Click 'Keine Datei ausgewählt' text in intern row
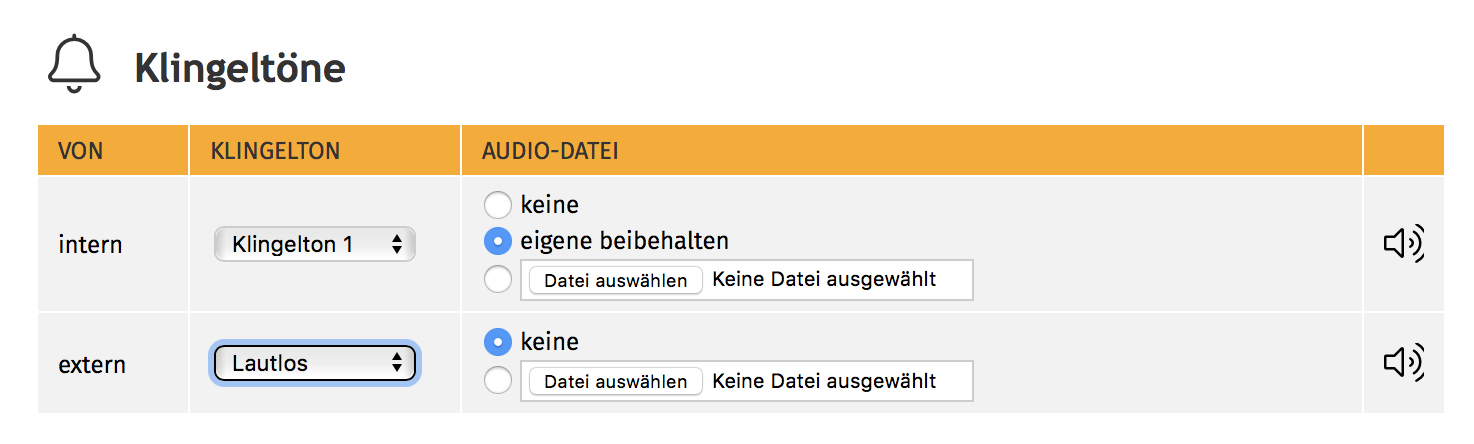Screen dimensions: 1474x444 [x=824, y=280]
